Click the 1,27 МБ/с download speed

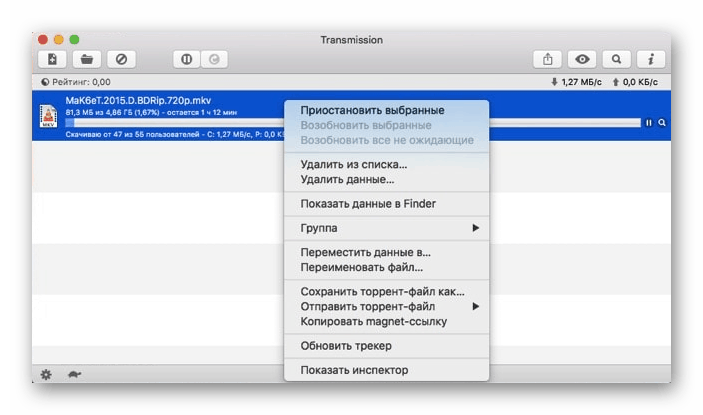tap(581, 82)
